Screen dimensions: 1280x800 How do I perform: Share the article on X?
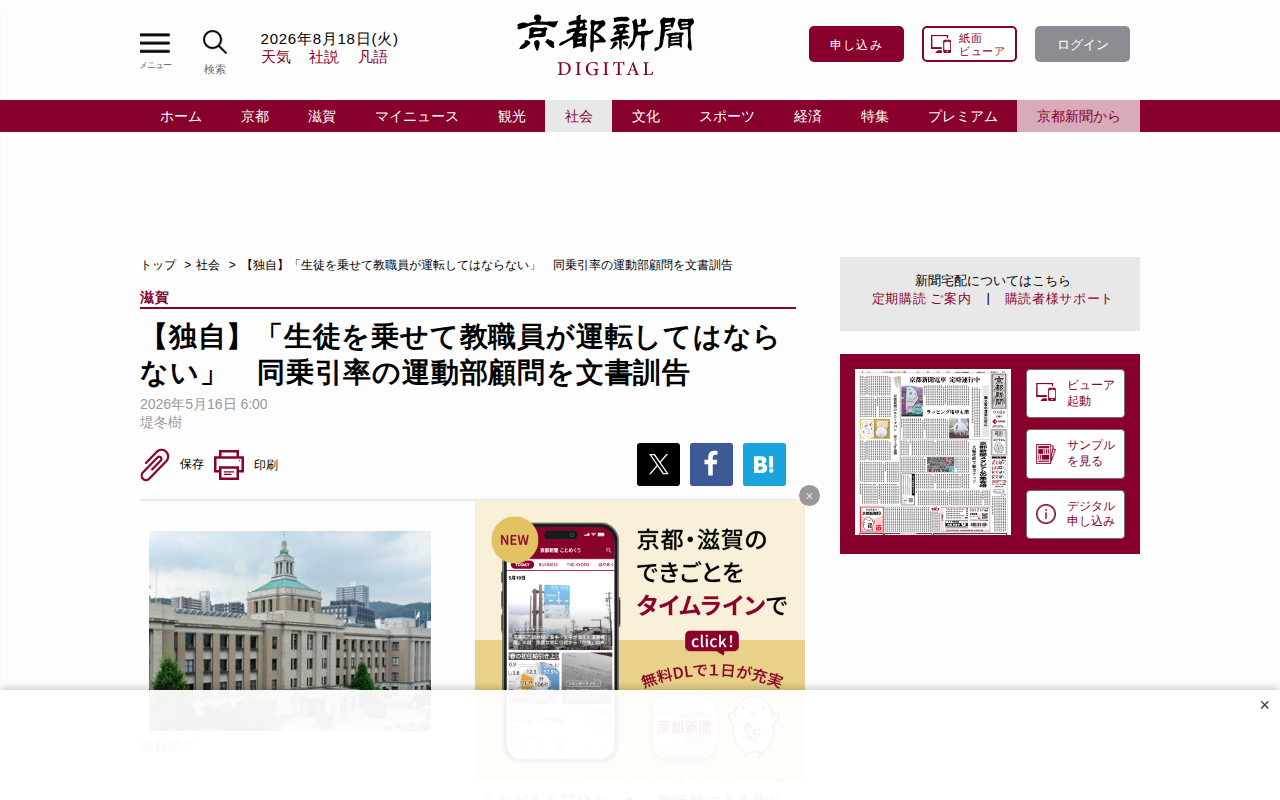point(658,464)
